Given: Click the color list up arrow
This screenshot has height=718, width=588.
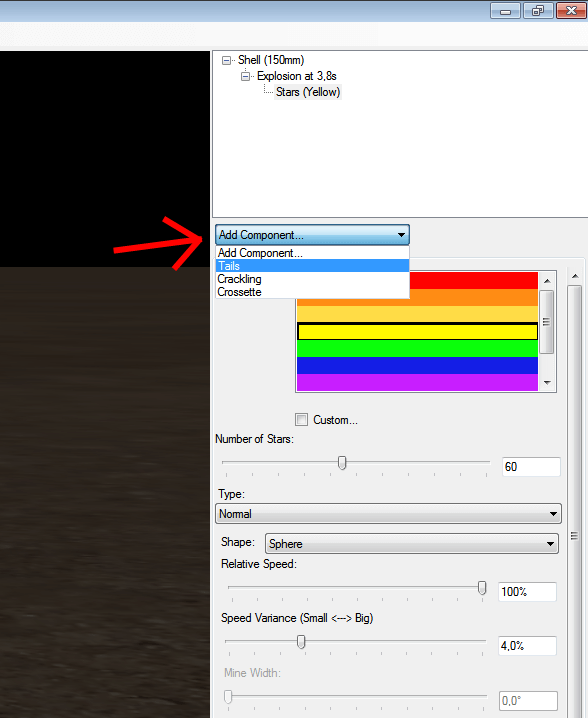Looking at the screenshot, I should (547, 280).
